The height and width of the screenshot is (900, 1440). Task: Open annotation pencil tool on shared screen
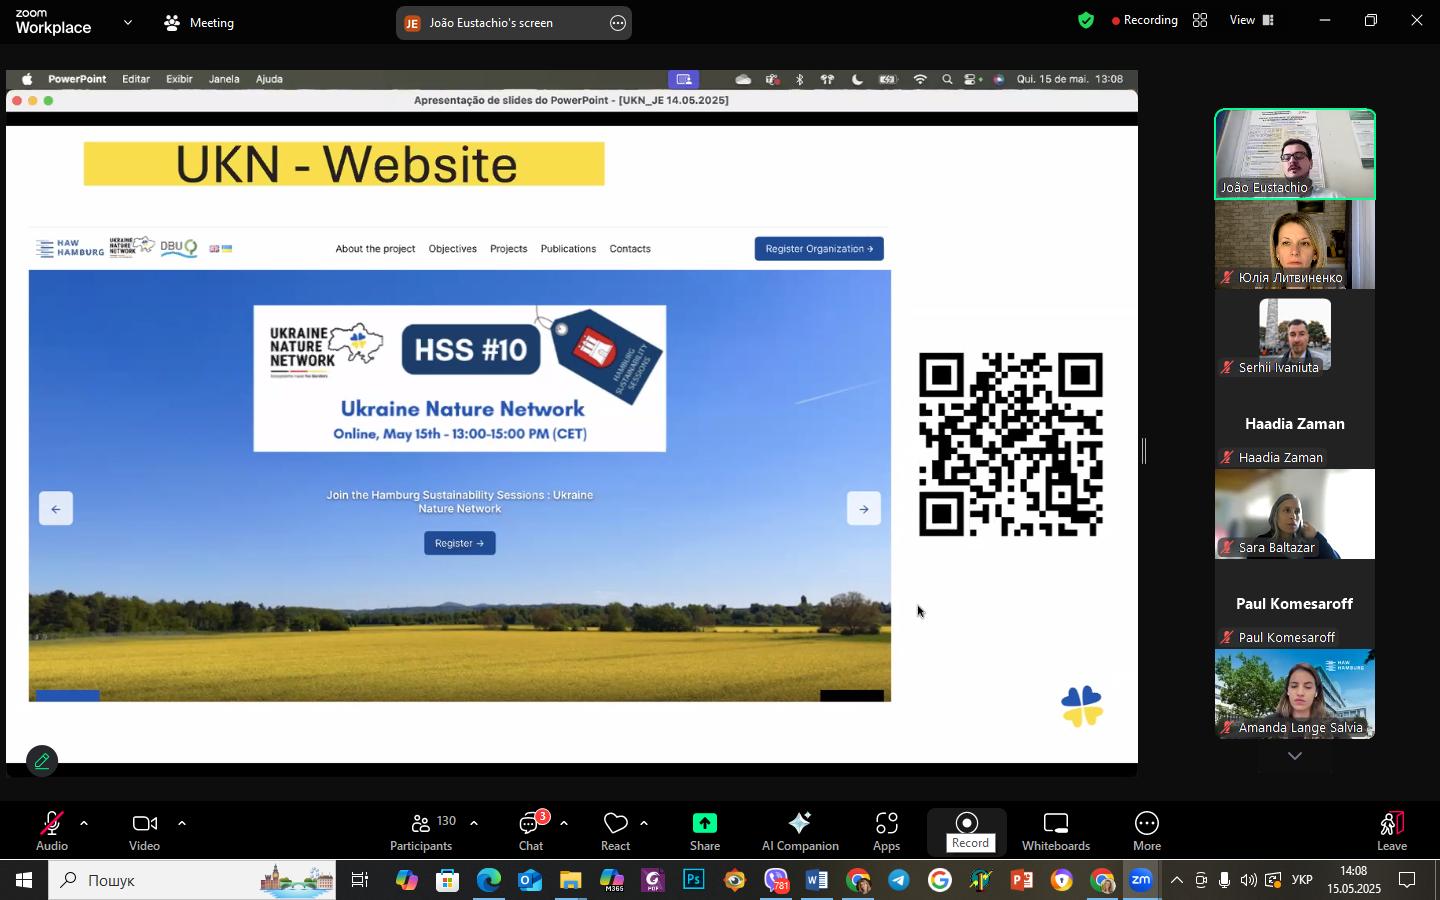point(42,762)
